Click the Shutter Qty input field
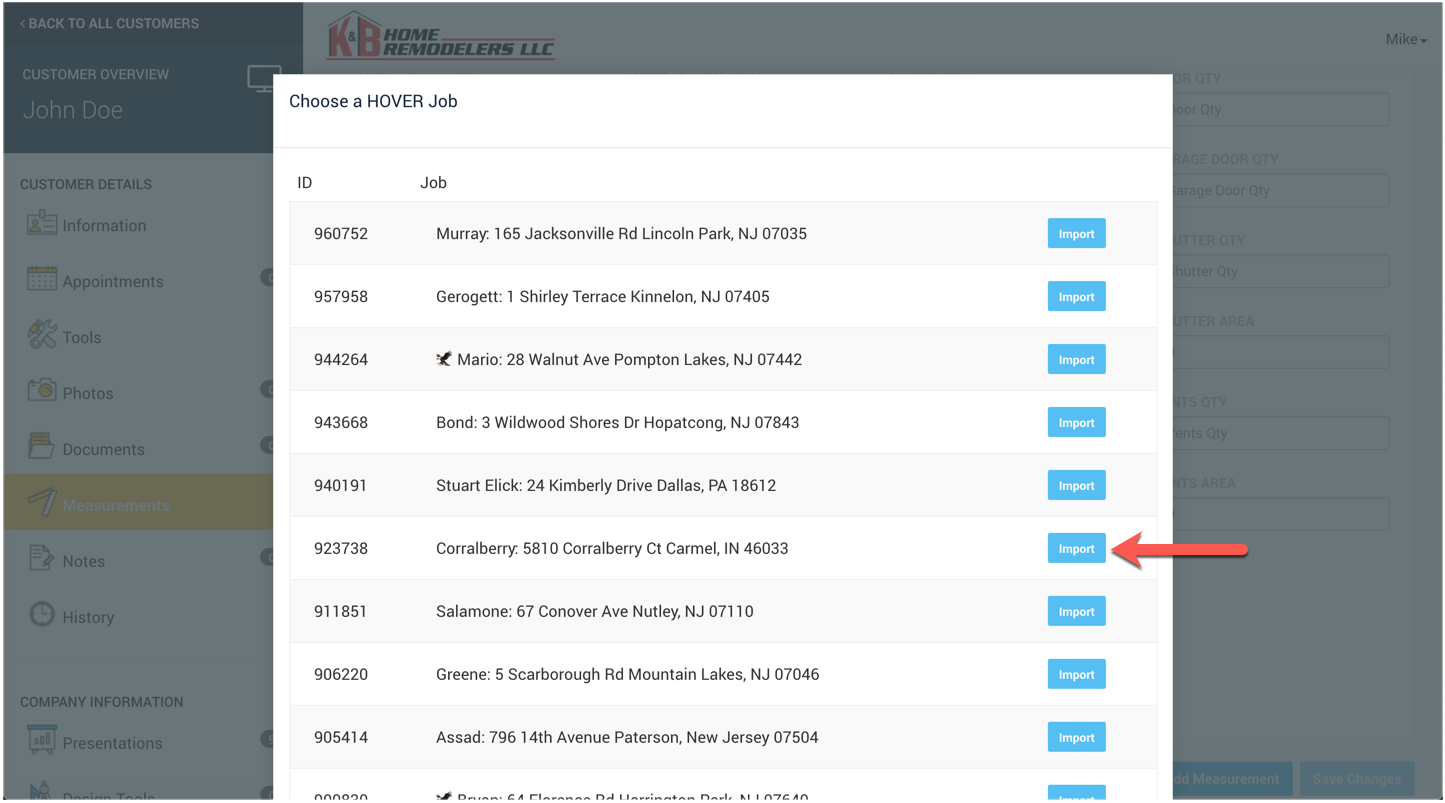Image resolution: width=1445 pixels, height=803 pixels. [x=1280, y=271]
